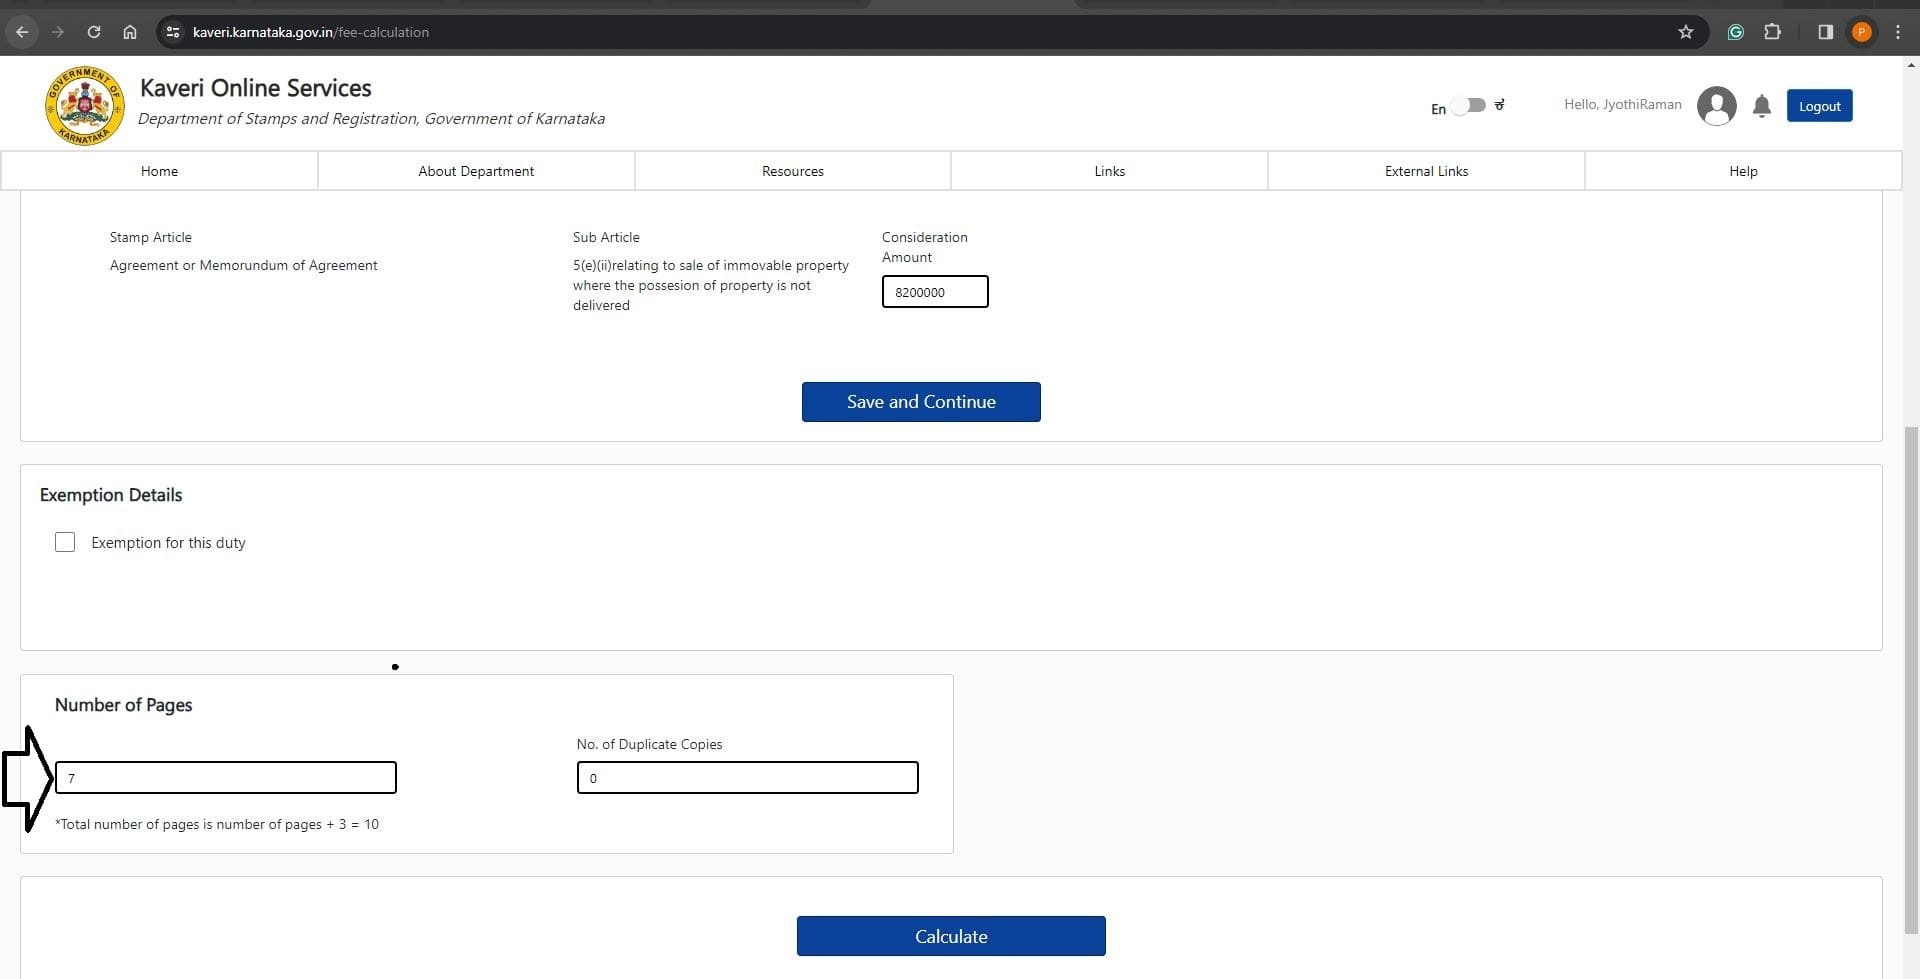Bookmark this page with star icon
1920x979 pixels.
coord(1686,32)
